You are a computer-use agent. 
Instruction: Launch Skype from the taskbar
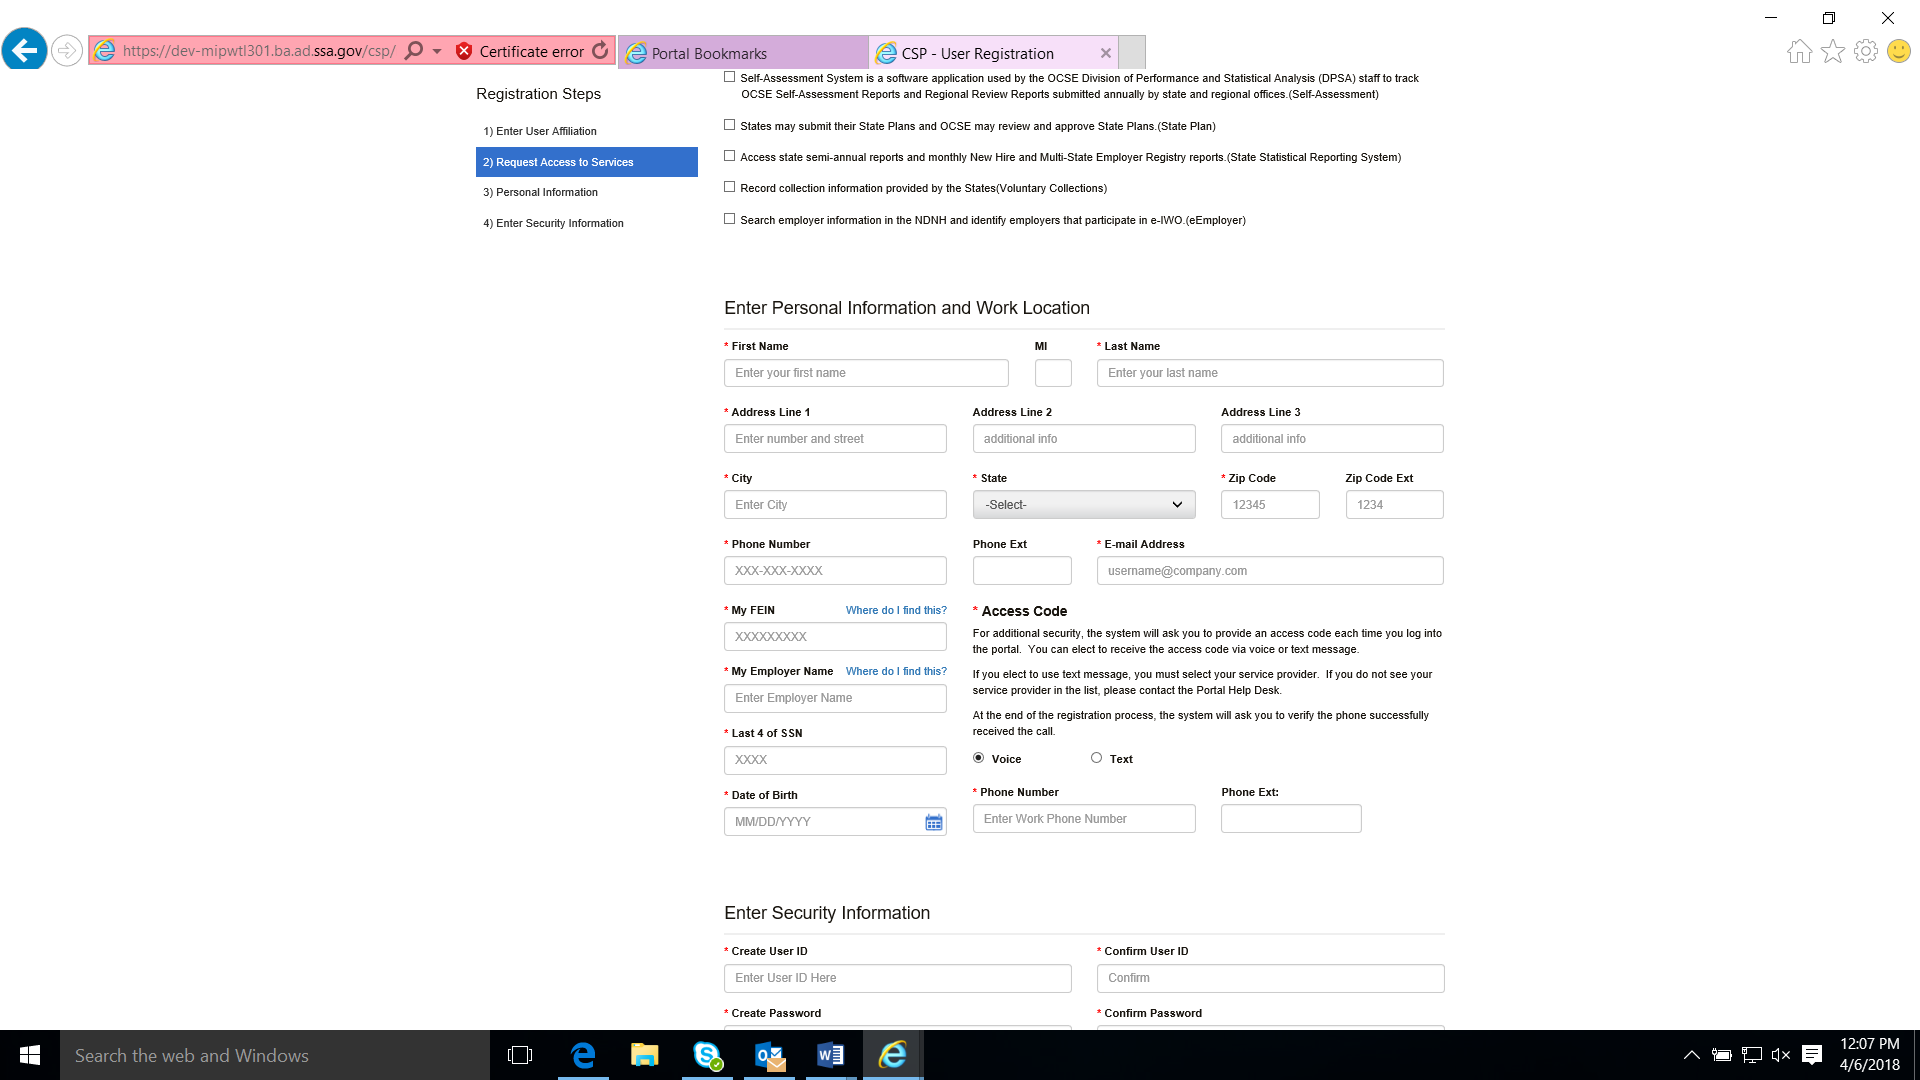click(x=707, y=1055)
